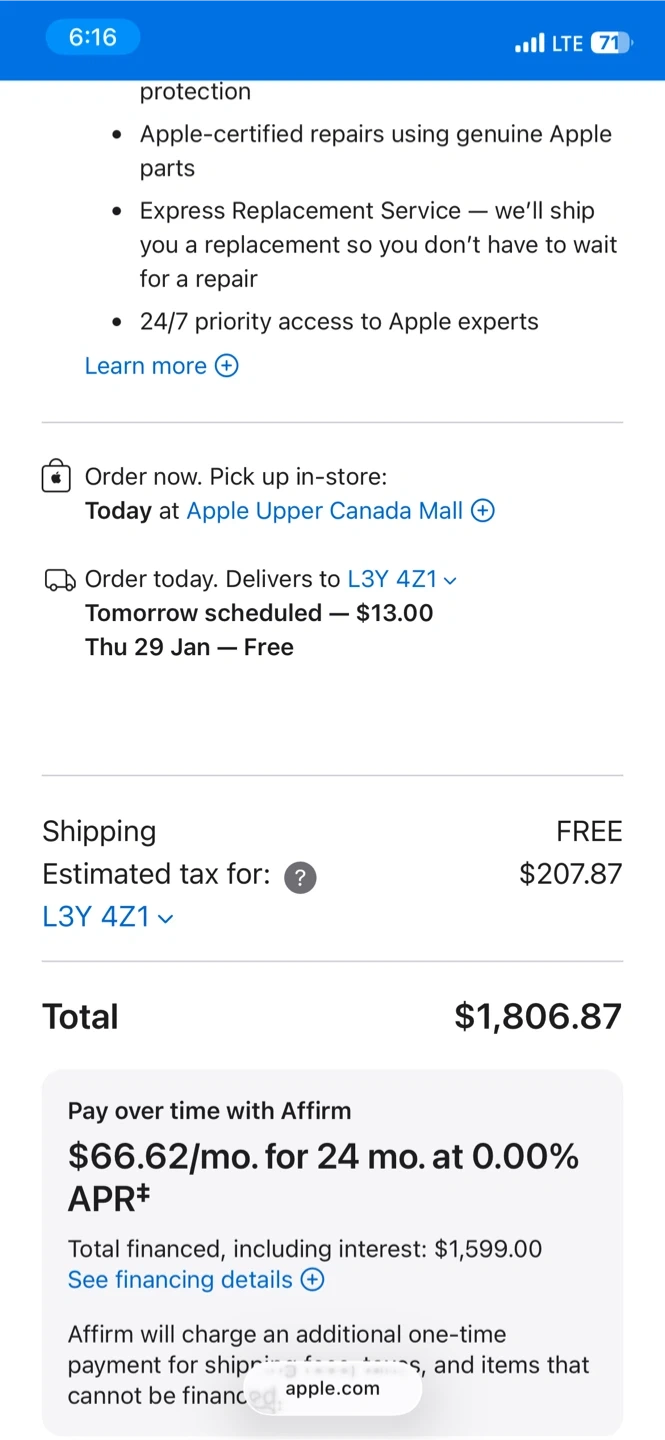This screenshot has width=665, height=1440.
Task: Open the L3Y 4Z1 selector under Estimated tax
Action: coord(95,917)
